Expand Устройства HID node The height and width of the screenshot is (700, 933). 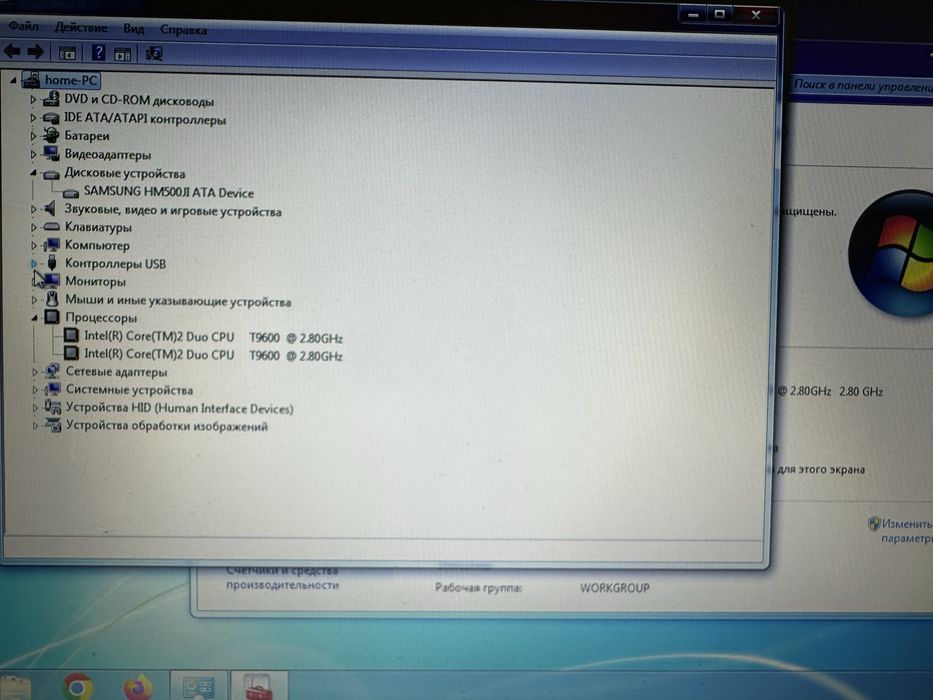[x=35, y=408]
